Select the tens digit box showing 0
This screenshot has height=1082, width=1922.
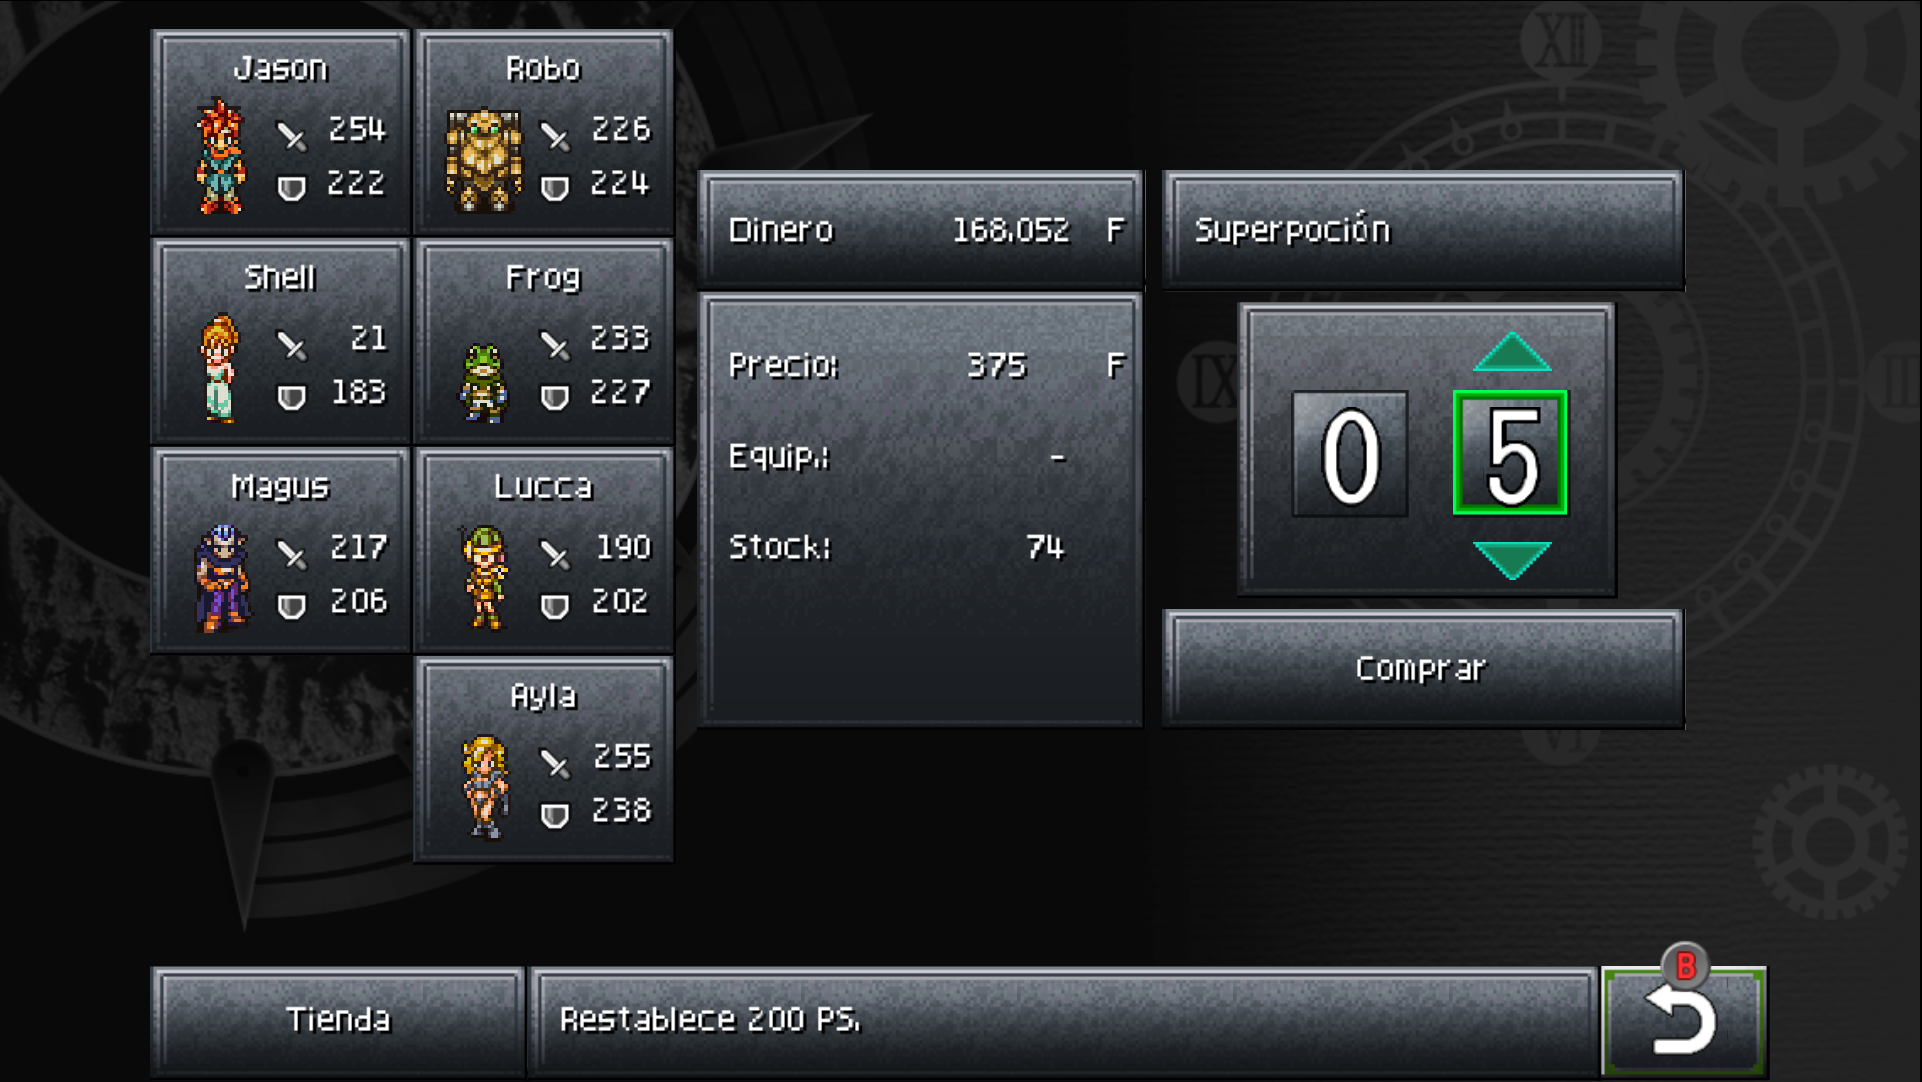[1350, 454]
